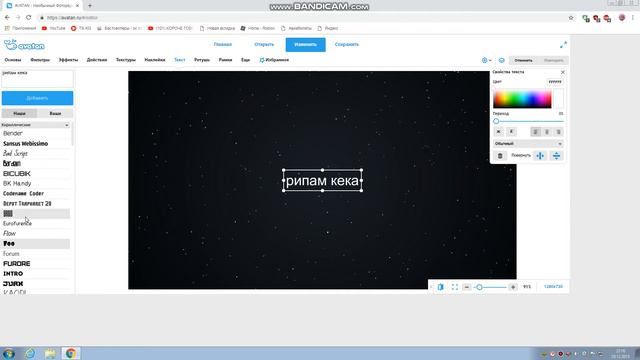This screenshot has height=360, width=640.
Task: Switch to the Ваши fonts tab
Action: (x=55, y=113)
